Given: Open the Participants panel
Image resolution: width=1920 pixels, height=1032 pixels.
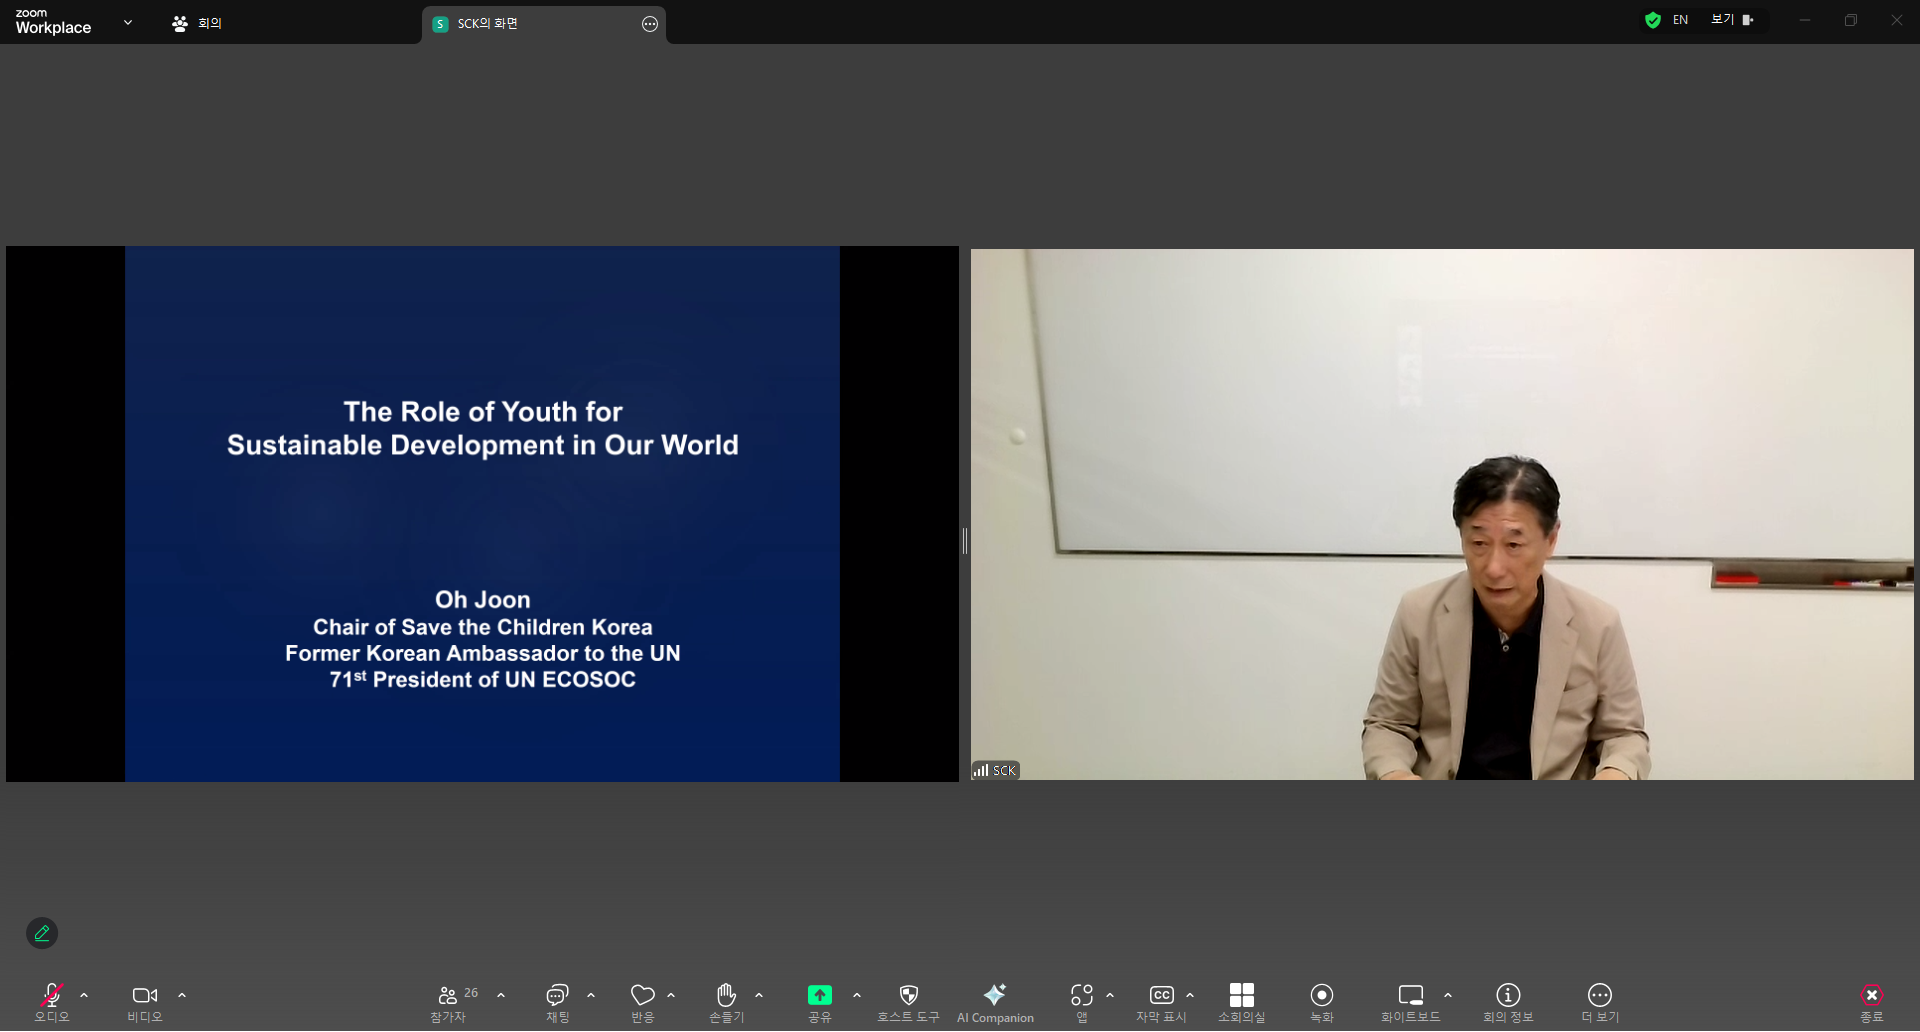Looking at the screenshot, I should [448, 1002].
